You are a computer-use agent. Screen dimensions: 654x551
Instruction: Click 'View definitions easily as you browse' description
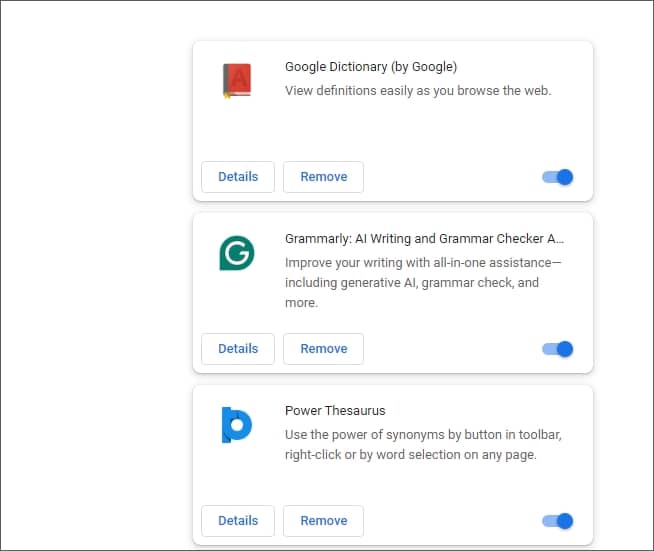tap(418, 91)
